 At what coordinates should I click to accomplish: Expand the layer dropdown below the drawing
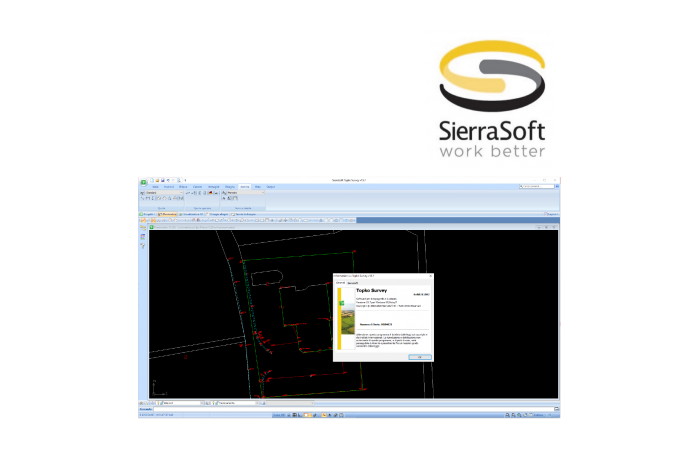(x=202, y=403)
